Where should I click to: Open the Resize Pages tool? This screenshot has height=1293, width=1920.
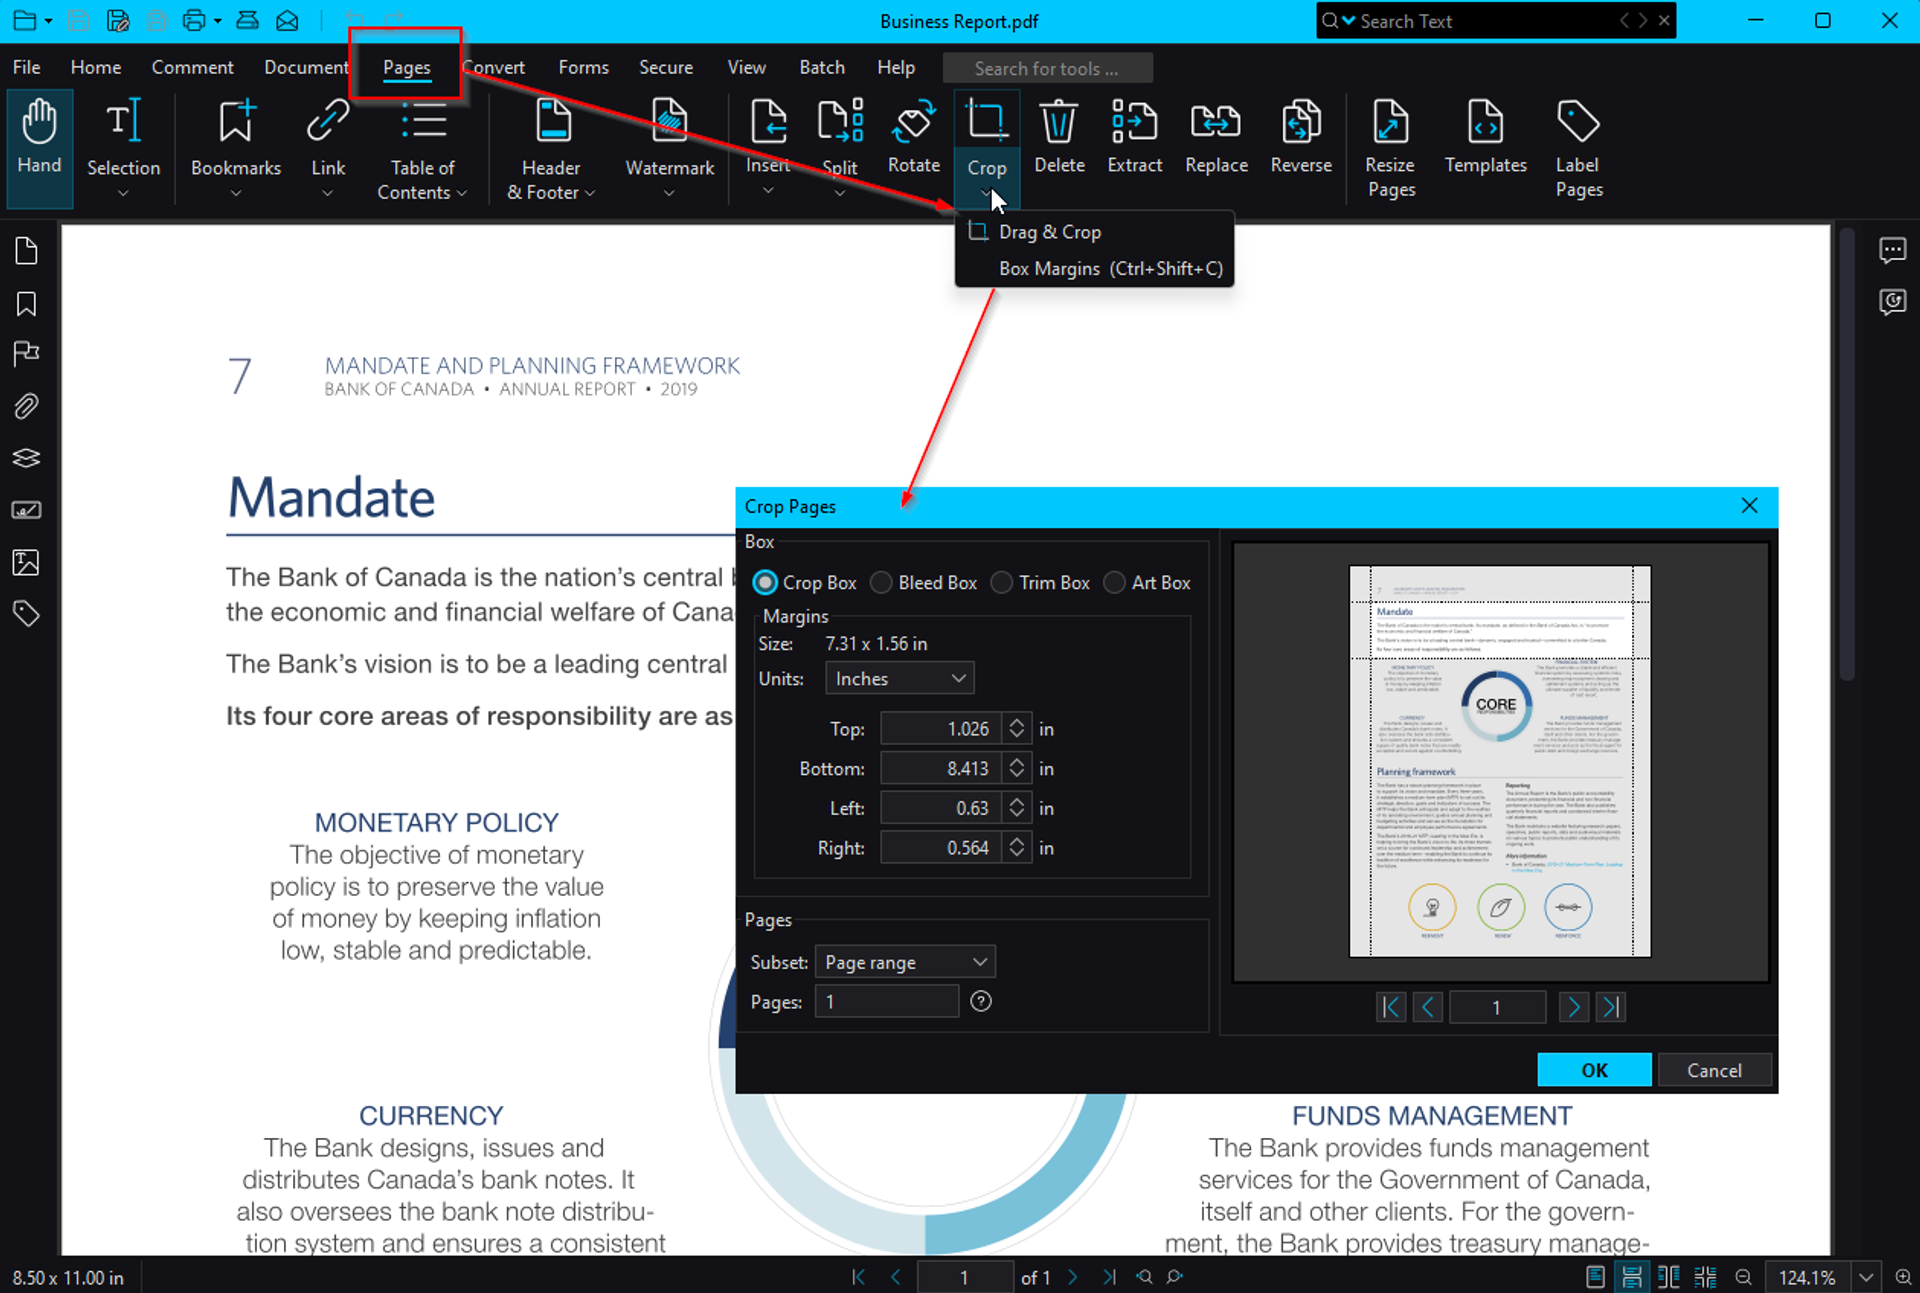pos(1391,147)
